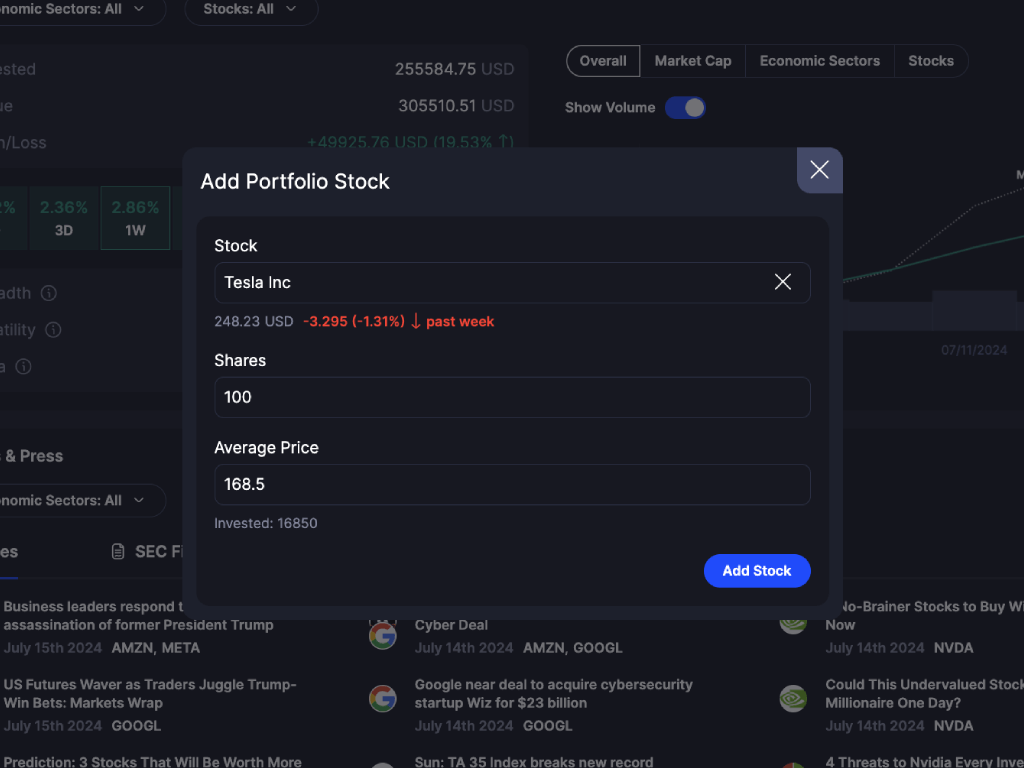Select the 1W performance period
Screen dimensions: 1024x768
click(135, 217)
